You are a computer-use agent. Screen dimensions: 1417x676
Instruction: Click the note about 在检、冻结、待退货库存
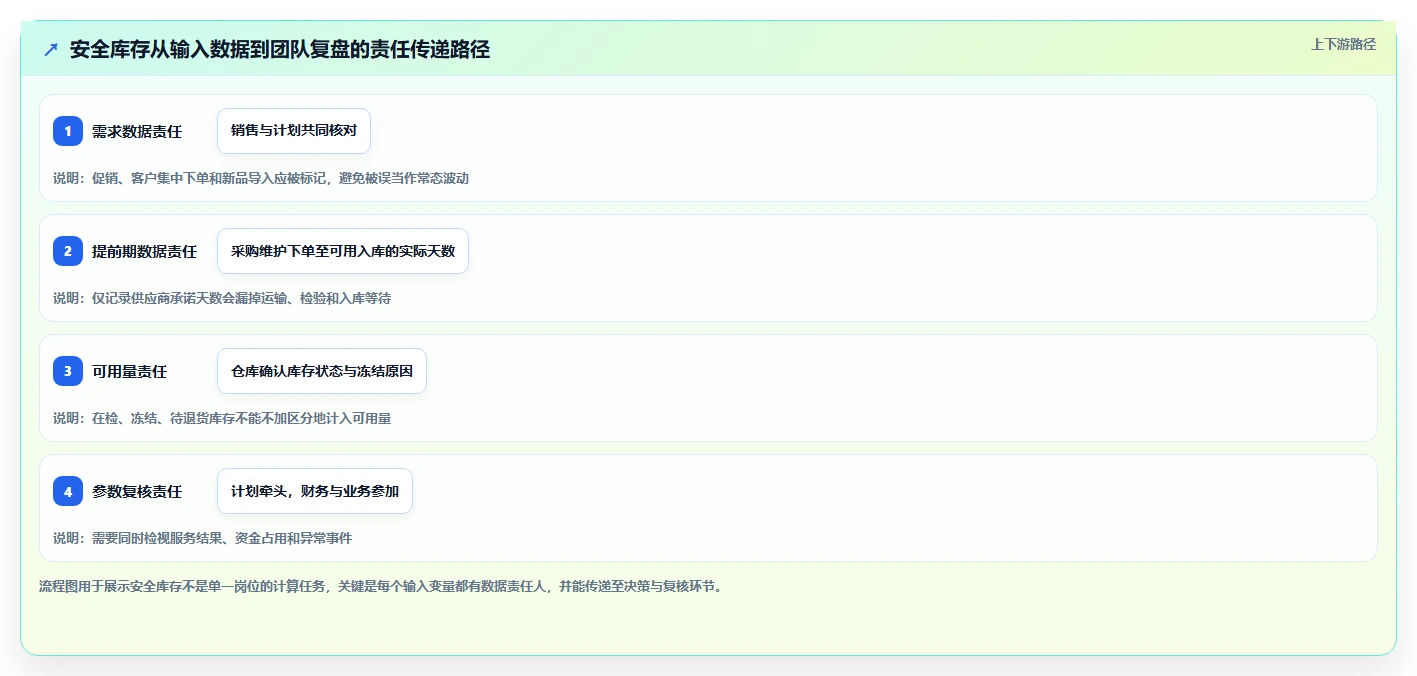[222, 418]
